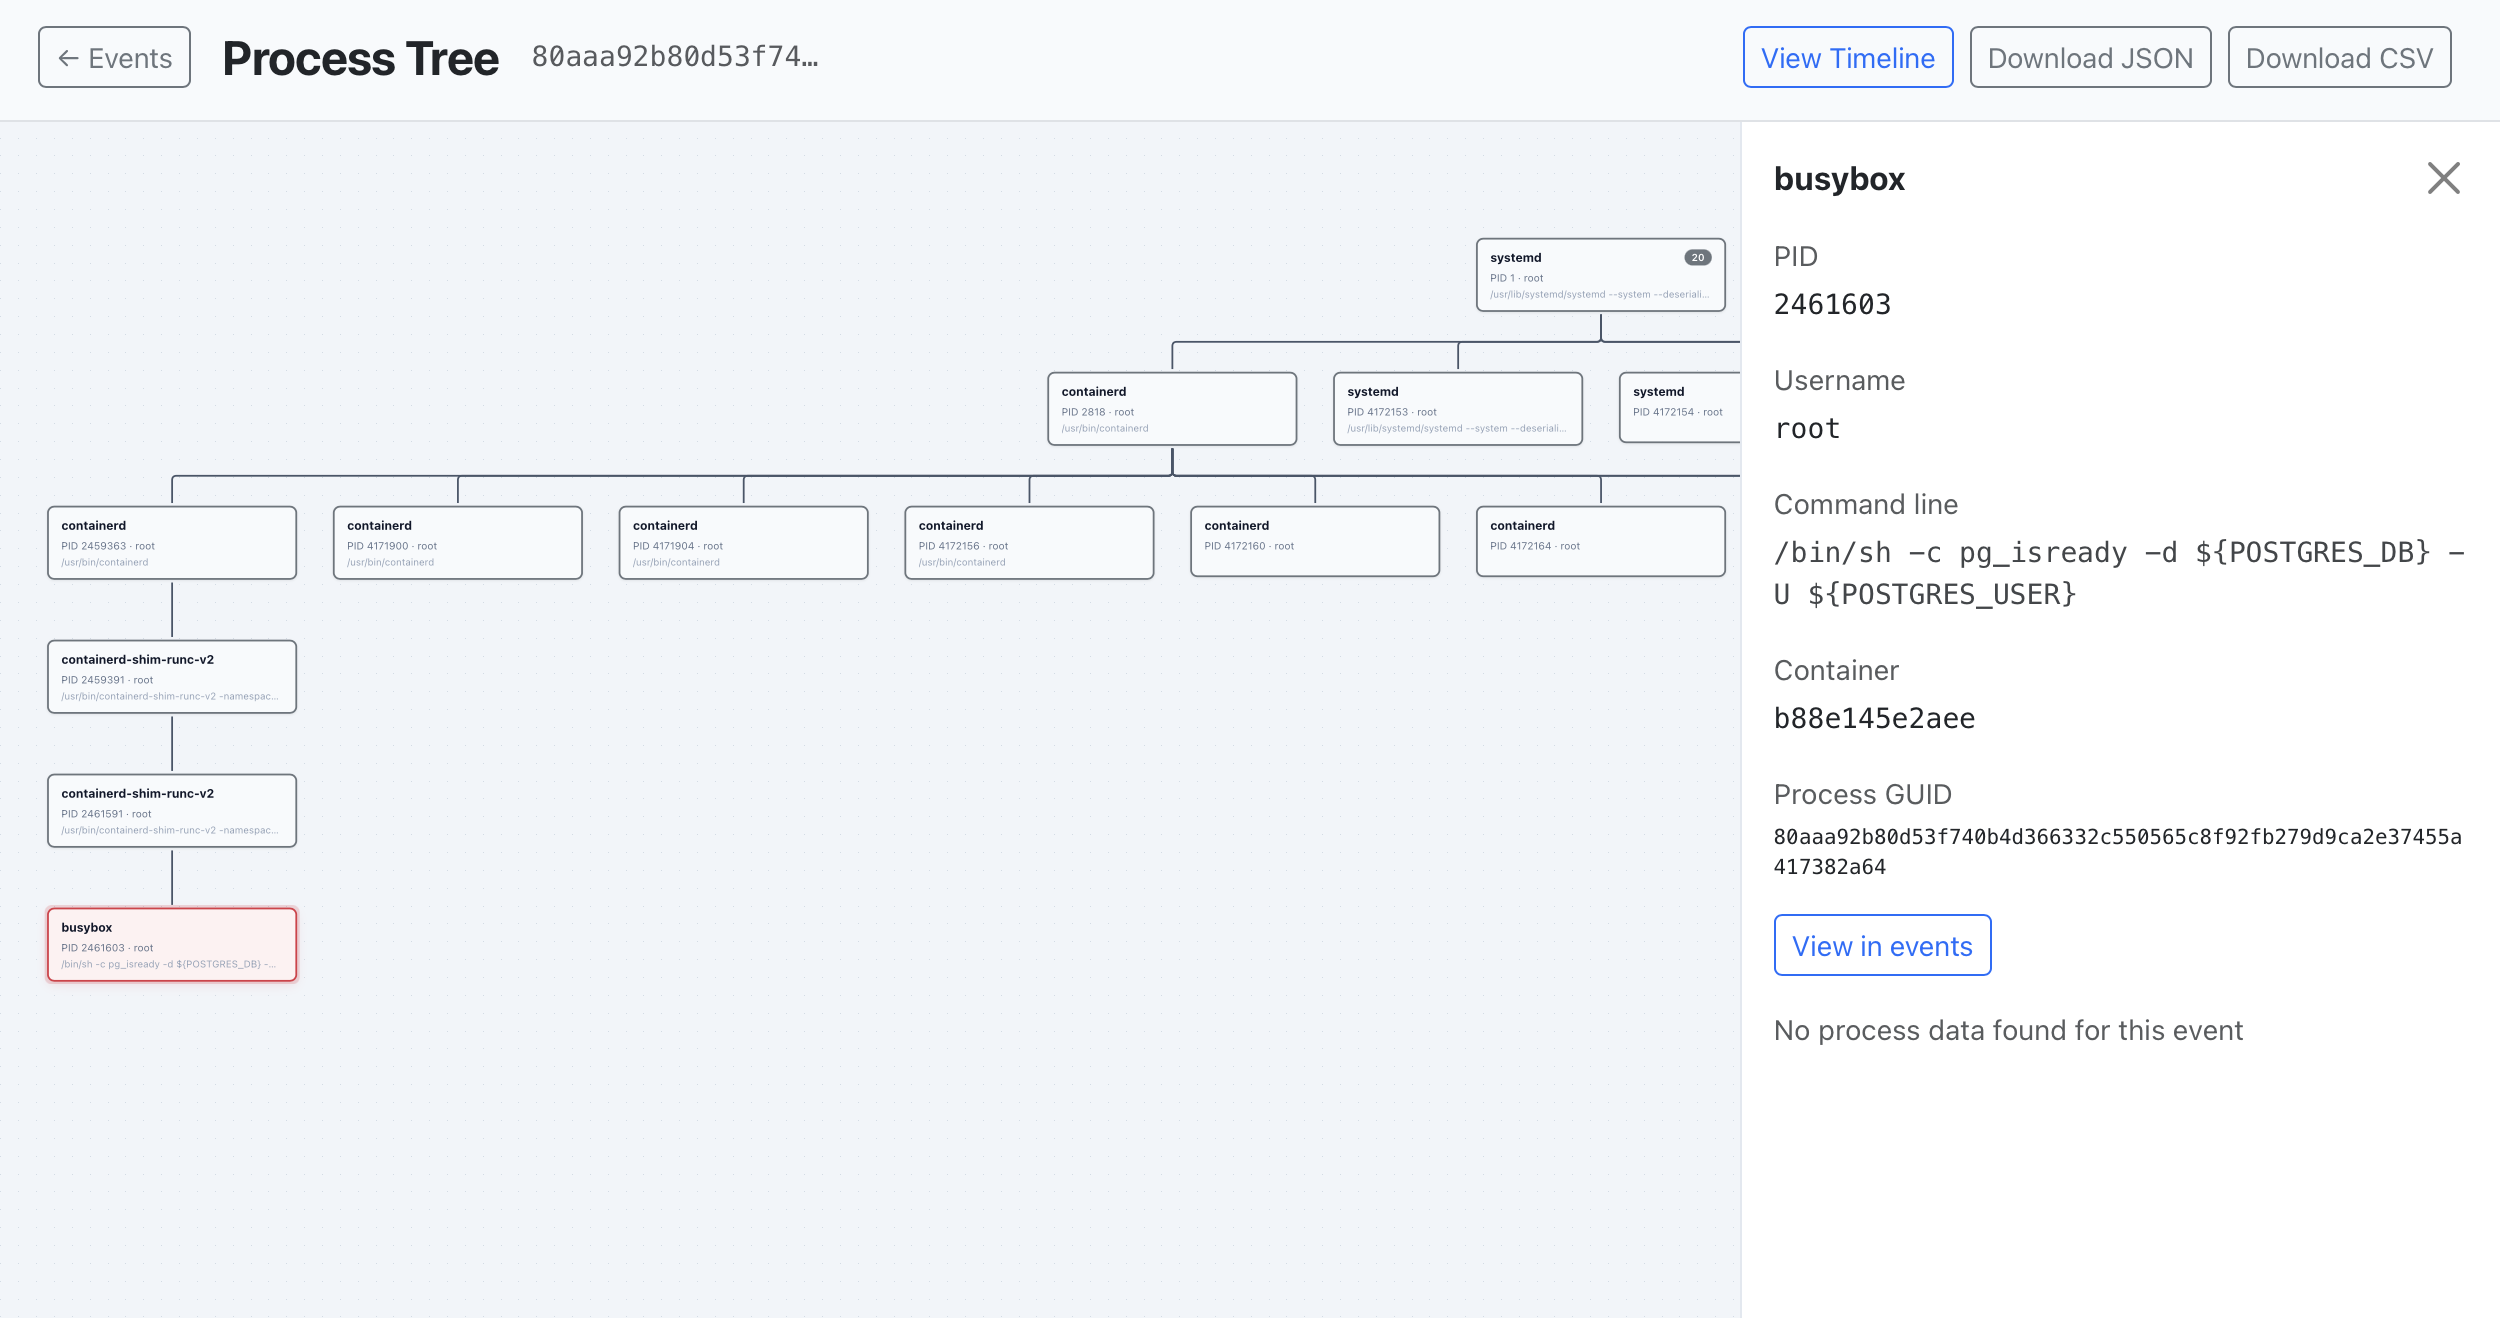This screenshot has width=2500, height=1318.
Task: Click Download CSV
Action: pos(2339,58)
